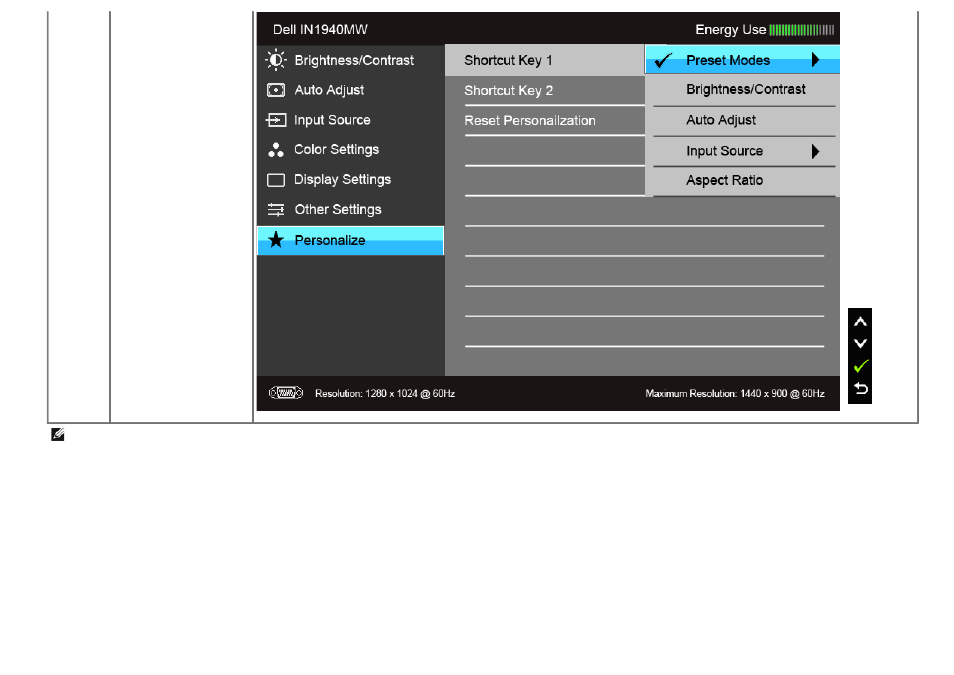Open the Other Settings menu
954x675 pixels.
[x=350, y=209]
